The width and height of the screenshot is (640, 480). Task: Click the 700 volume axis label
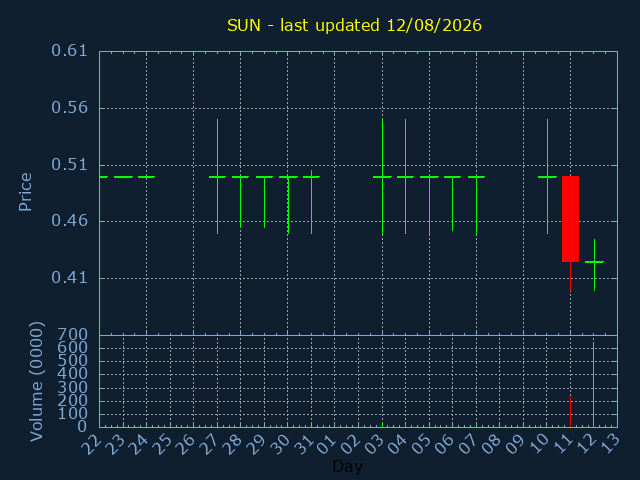72,335
